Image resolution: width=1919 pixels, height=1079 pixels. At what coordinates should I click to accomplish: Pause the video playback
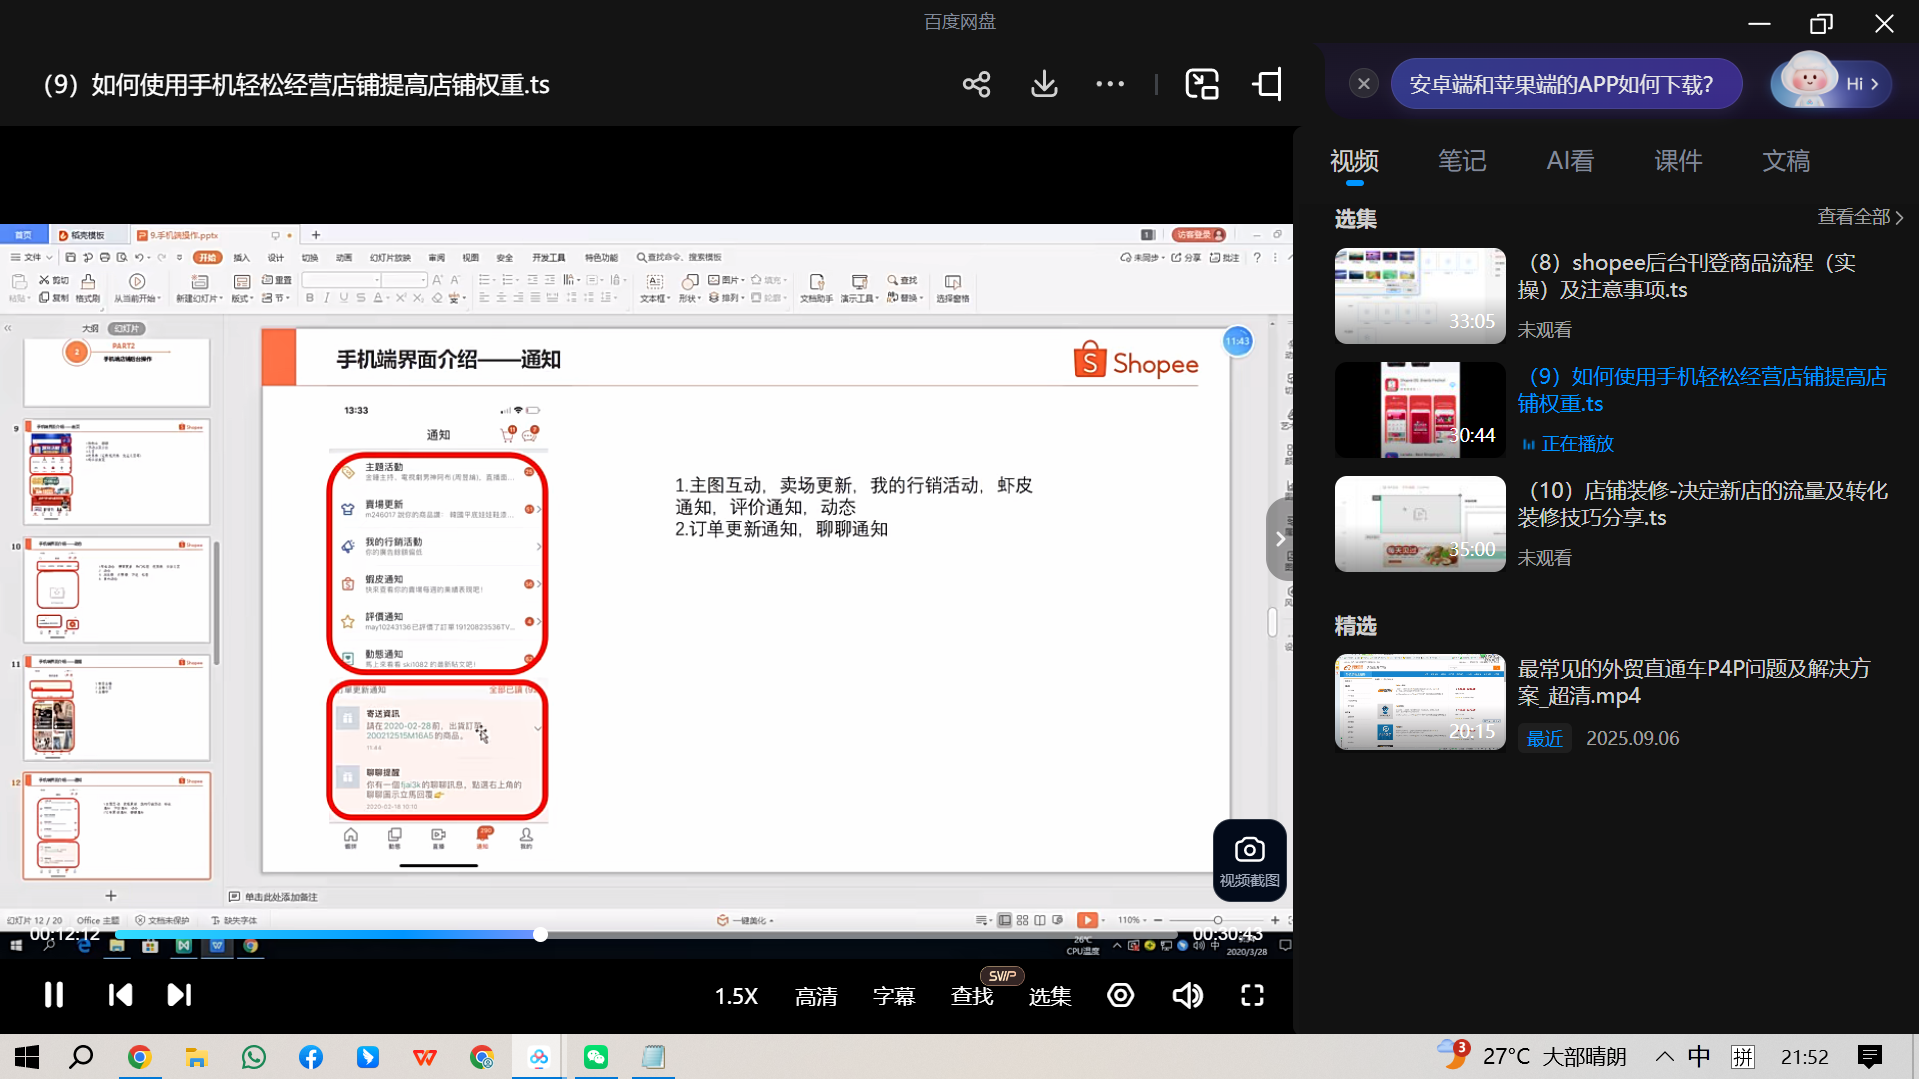54,995
